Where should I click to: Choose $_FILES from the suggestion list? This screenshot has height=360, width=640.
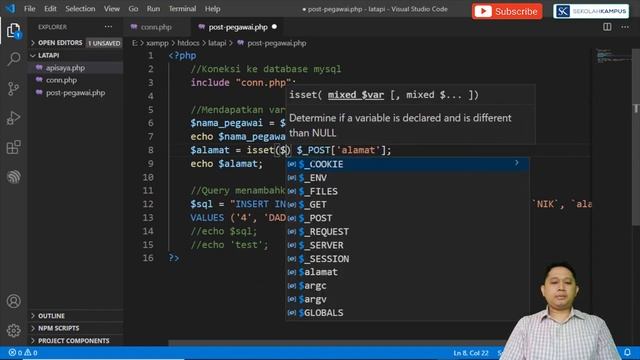407,191
